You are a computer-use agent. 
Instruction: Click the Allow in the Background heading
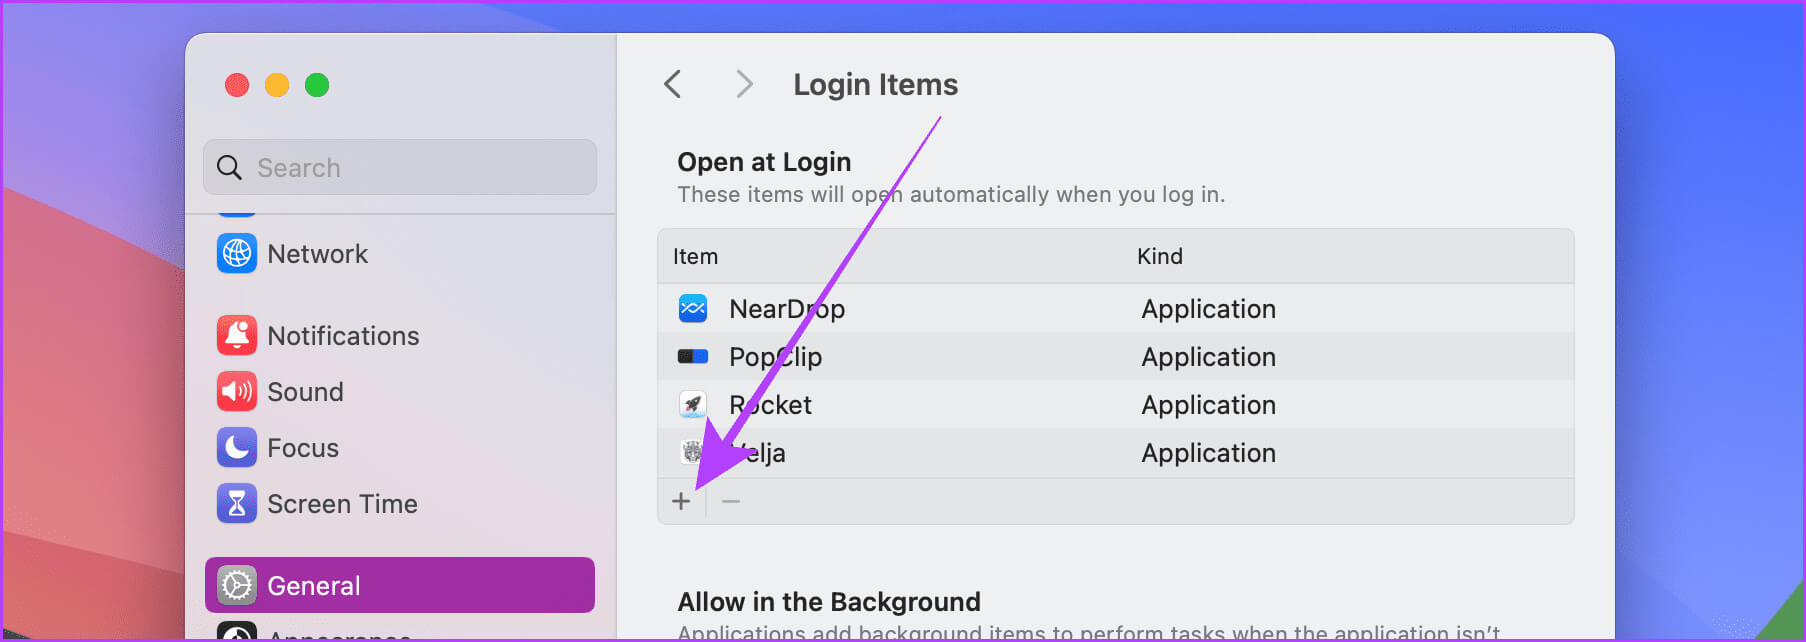click(829, 602)
